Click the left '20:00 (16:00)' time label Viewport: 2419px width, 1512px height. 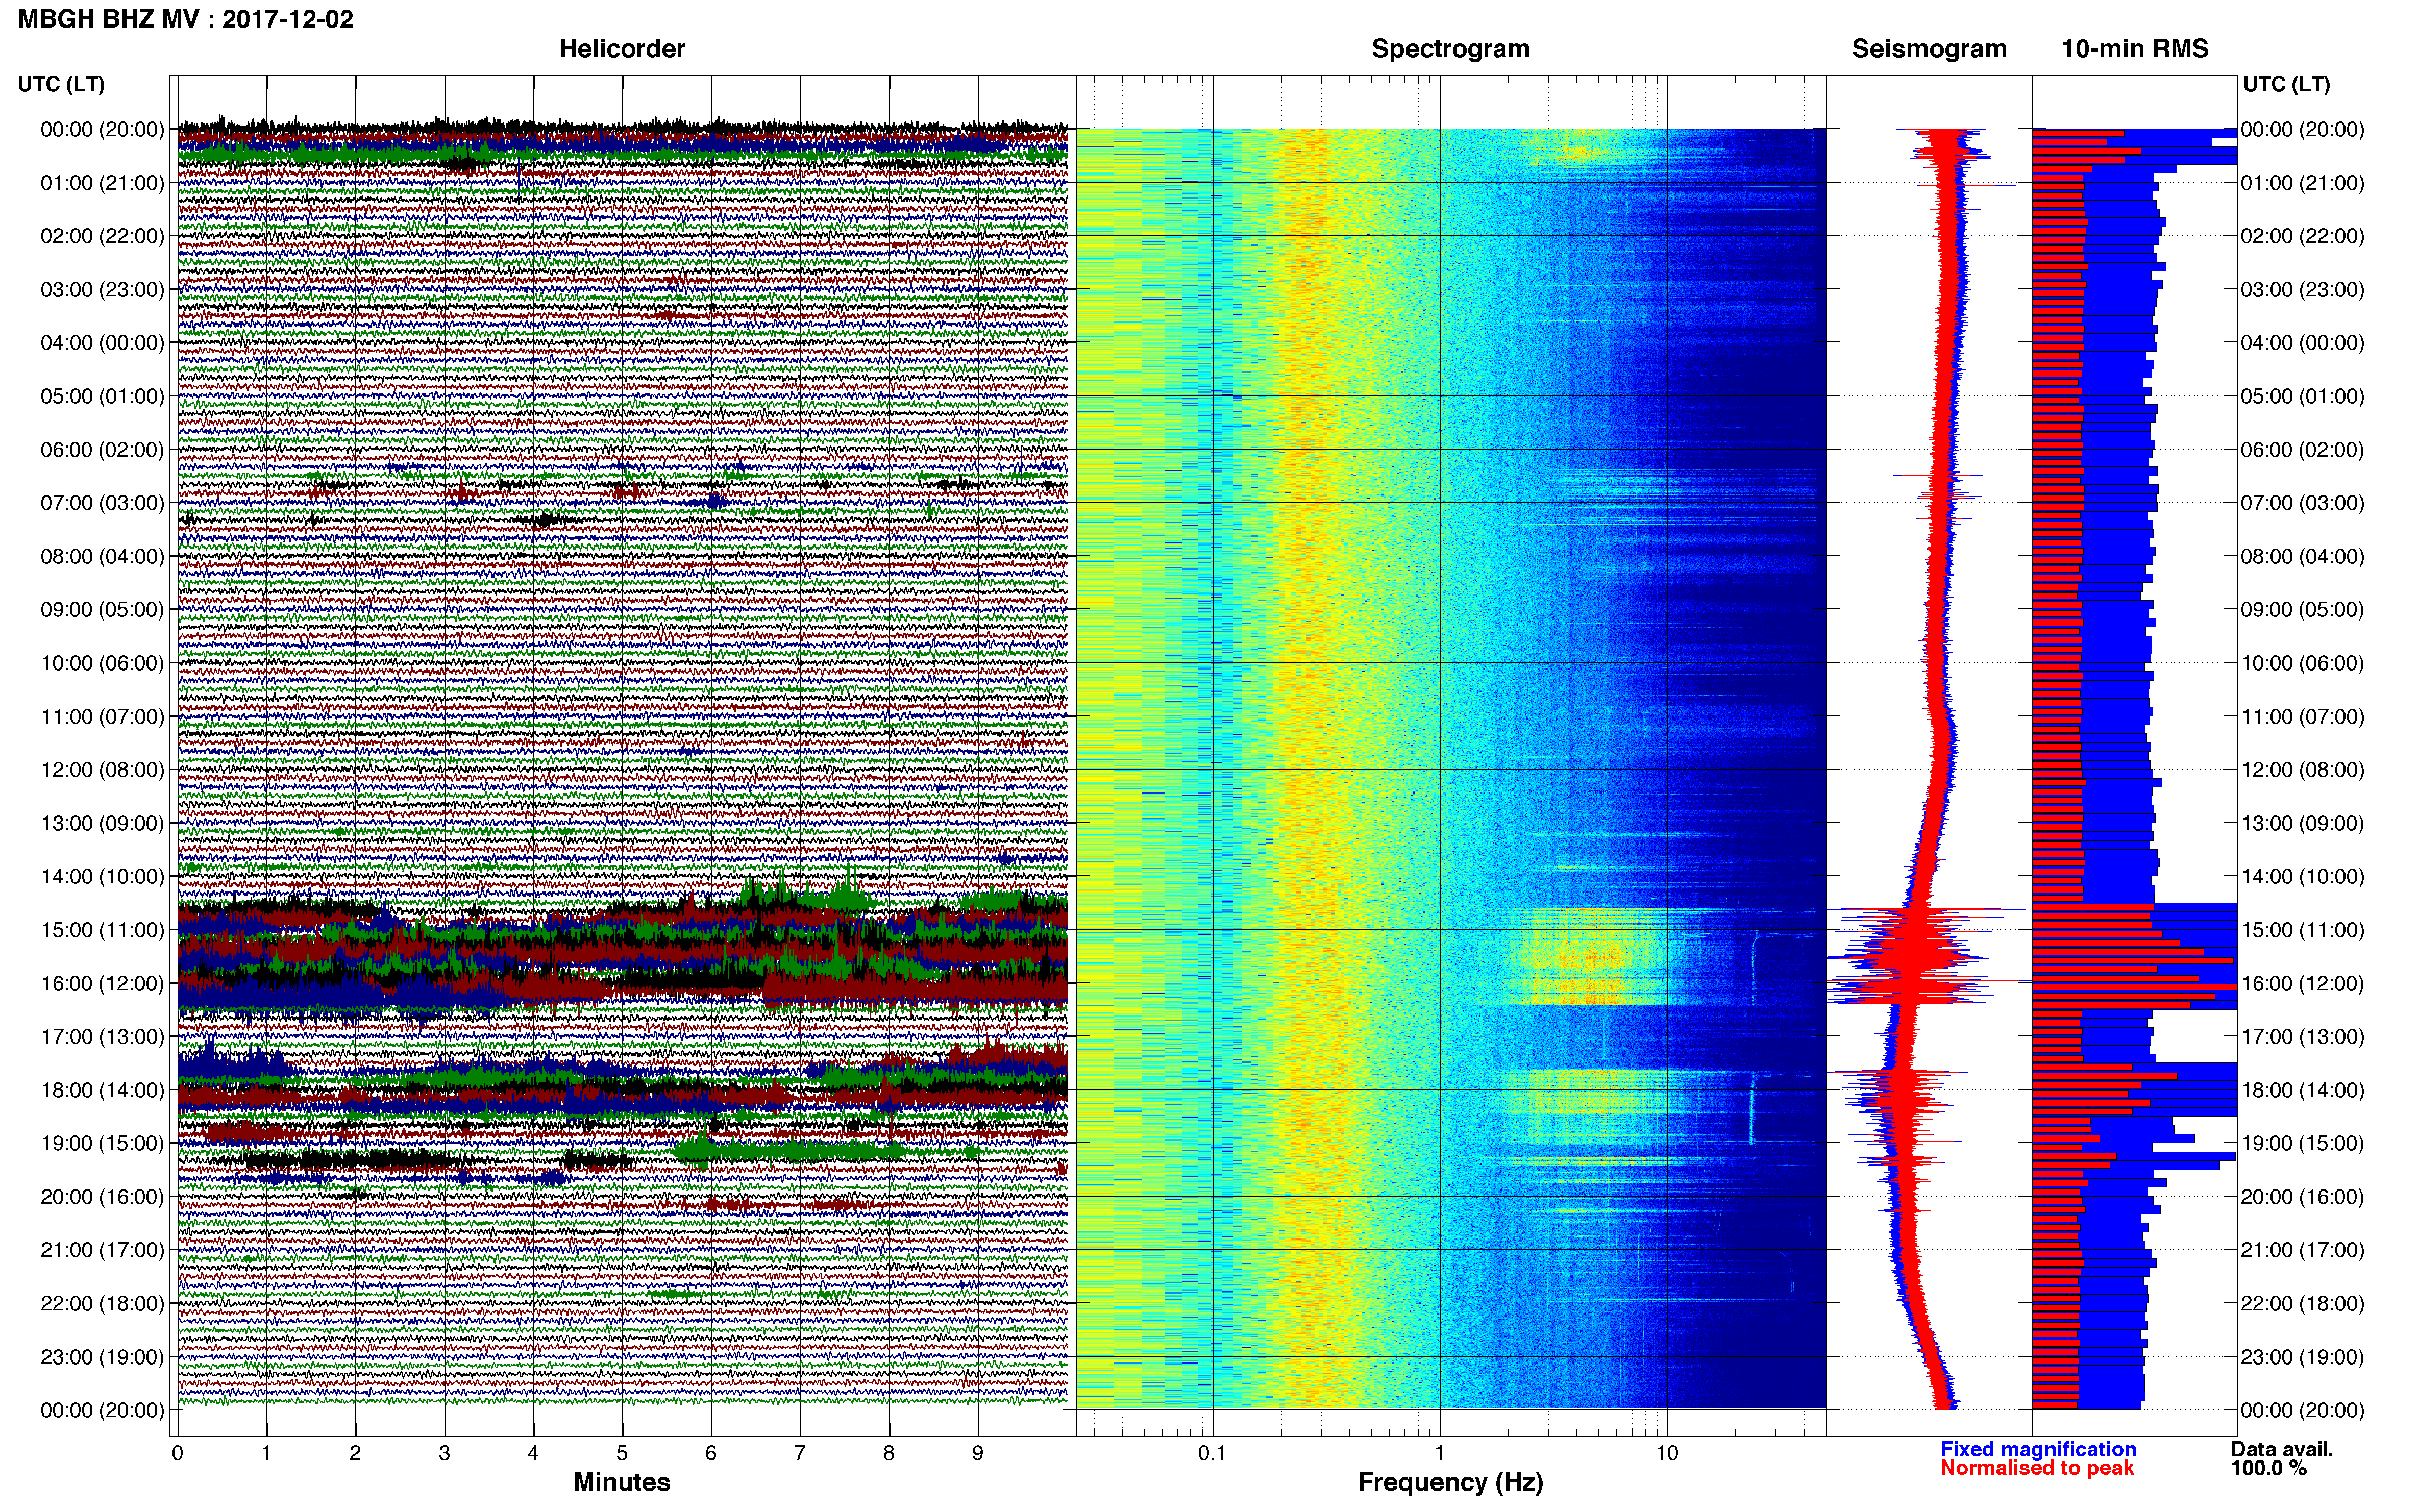(x=102, y=1197)
